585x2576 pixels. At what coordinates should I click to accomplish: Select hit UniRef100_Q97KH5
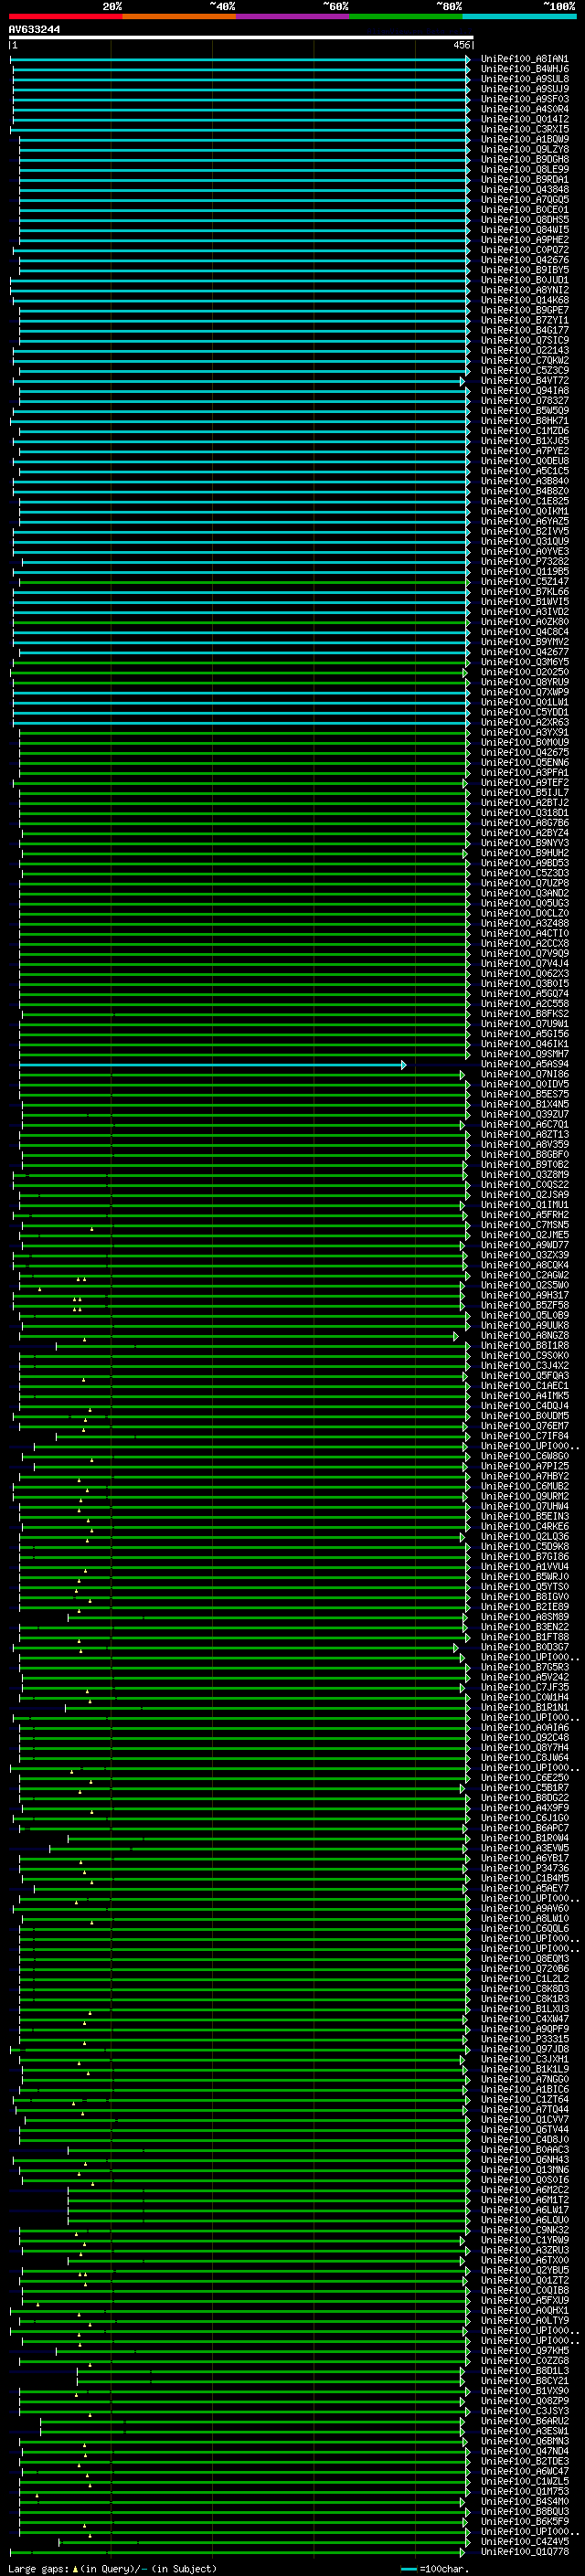coord(524,2351)
